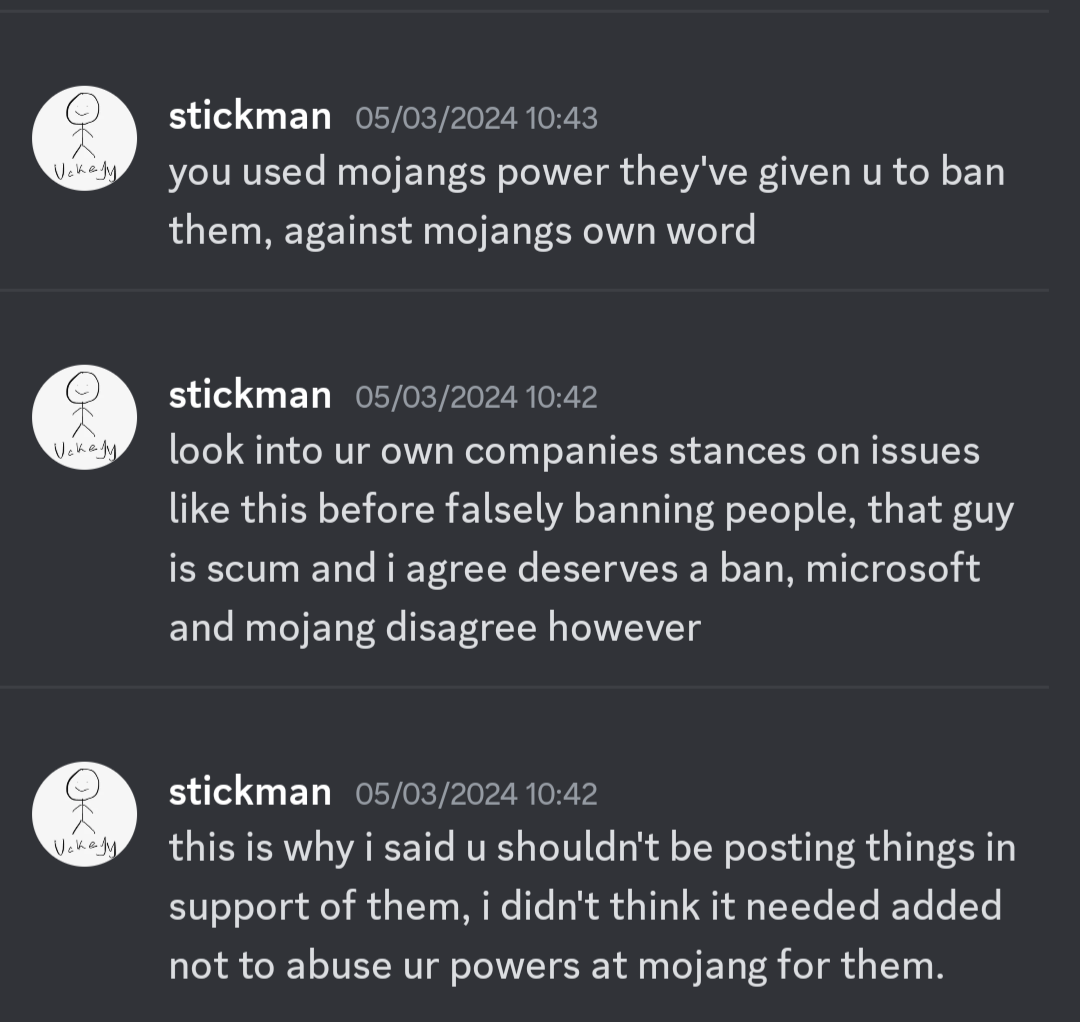1080x1022 pixels.
Task: Click the line 'like this before falsely banning people'
Action: (592, 510)
